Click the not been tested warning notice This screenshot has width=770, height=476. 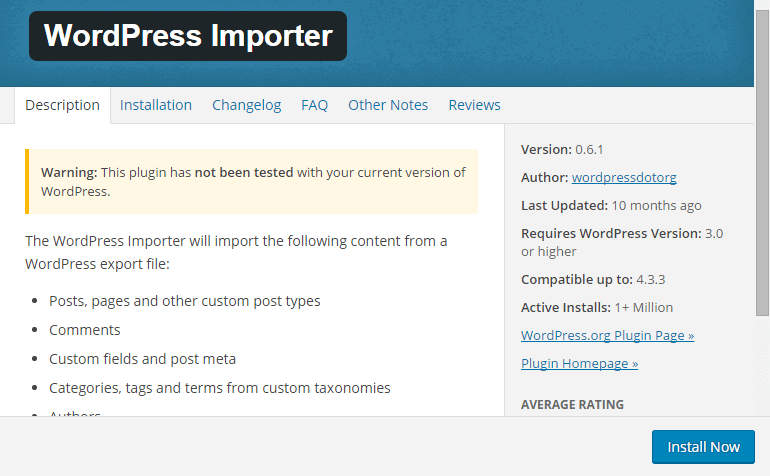tap(251, 182)
